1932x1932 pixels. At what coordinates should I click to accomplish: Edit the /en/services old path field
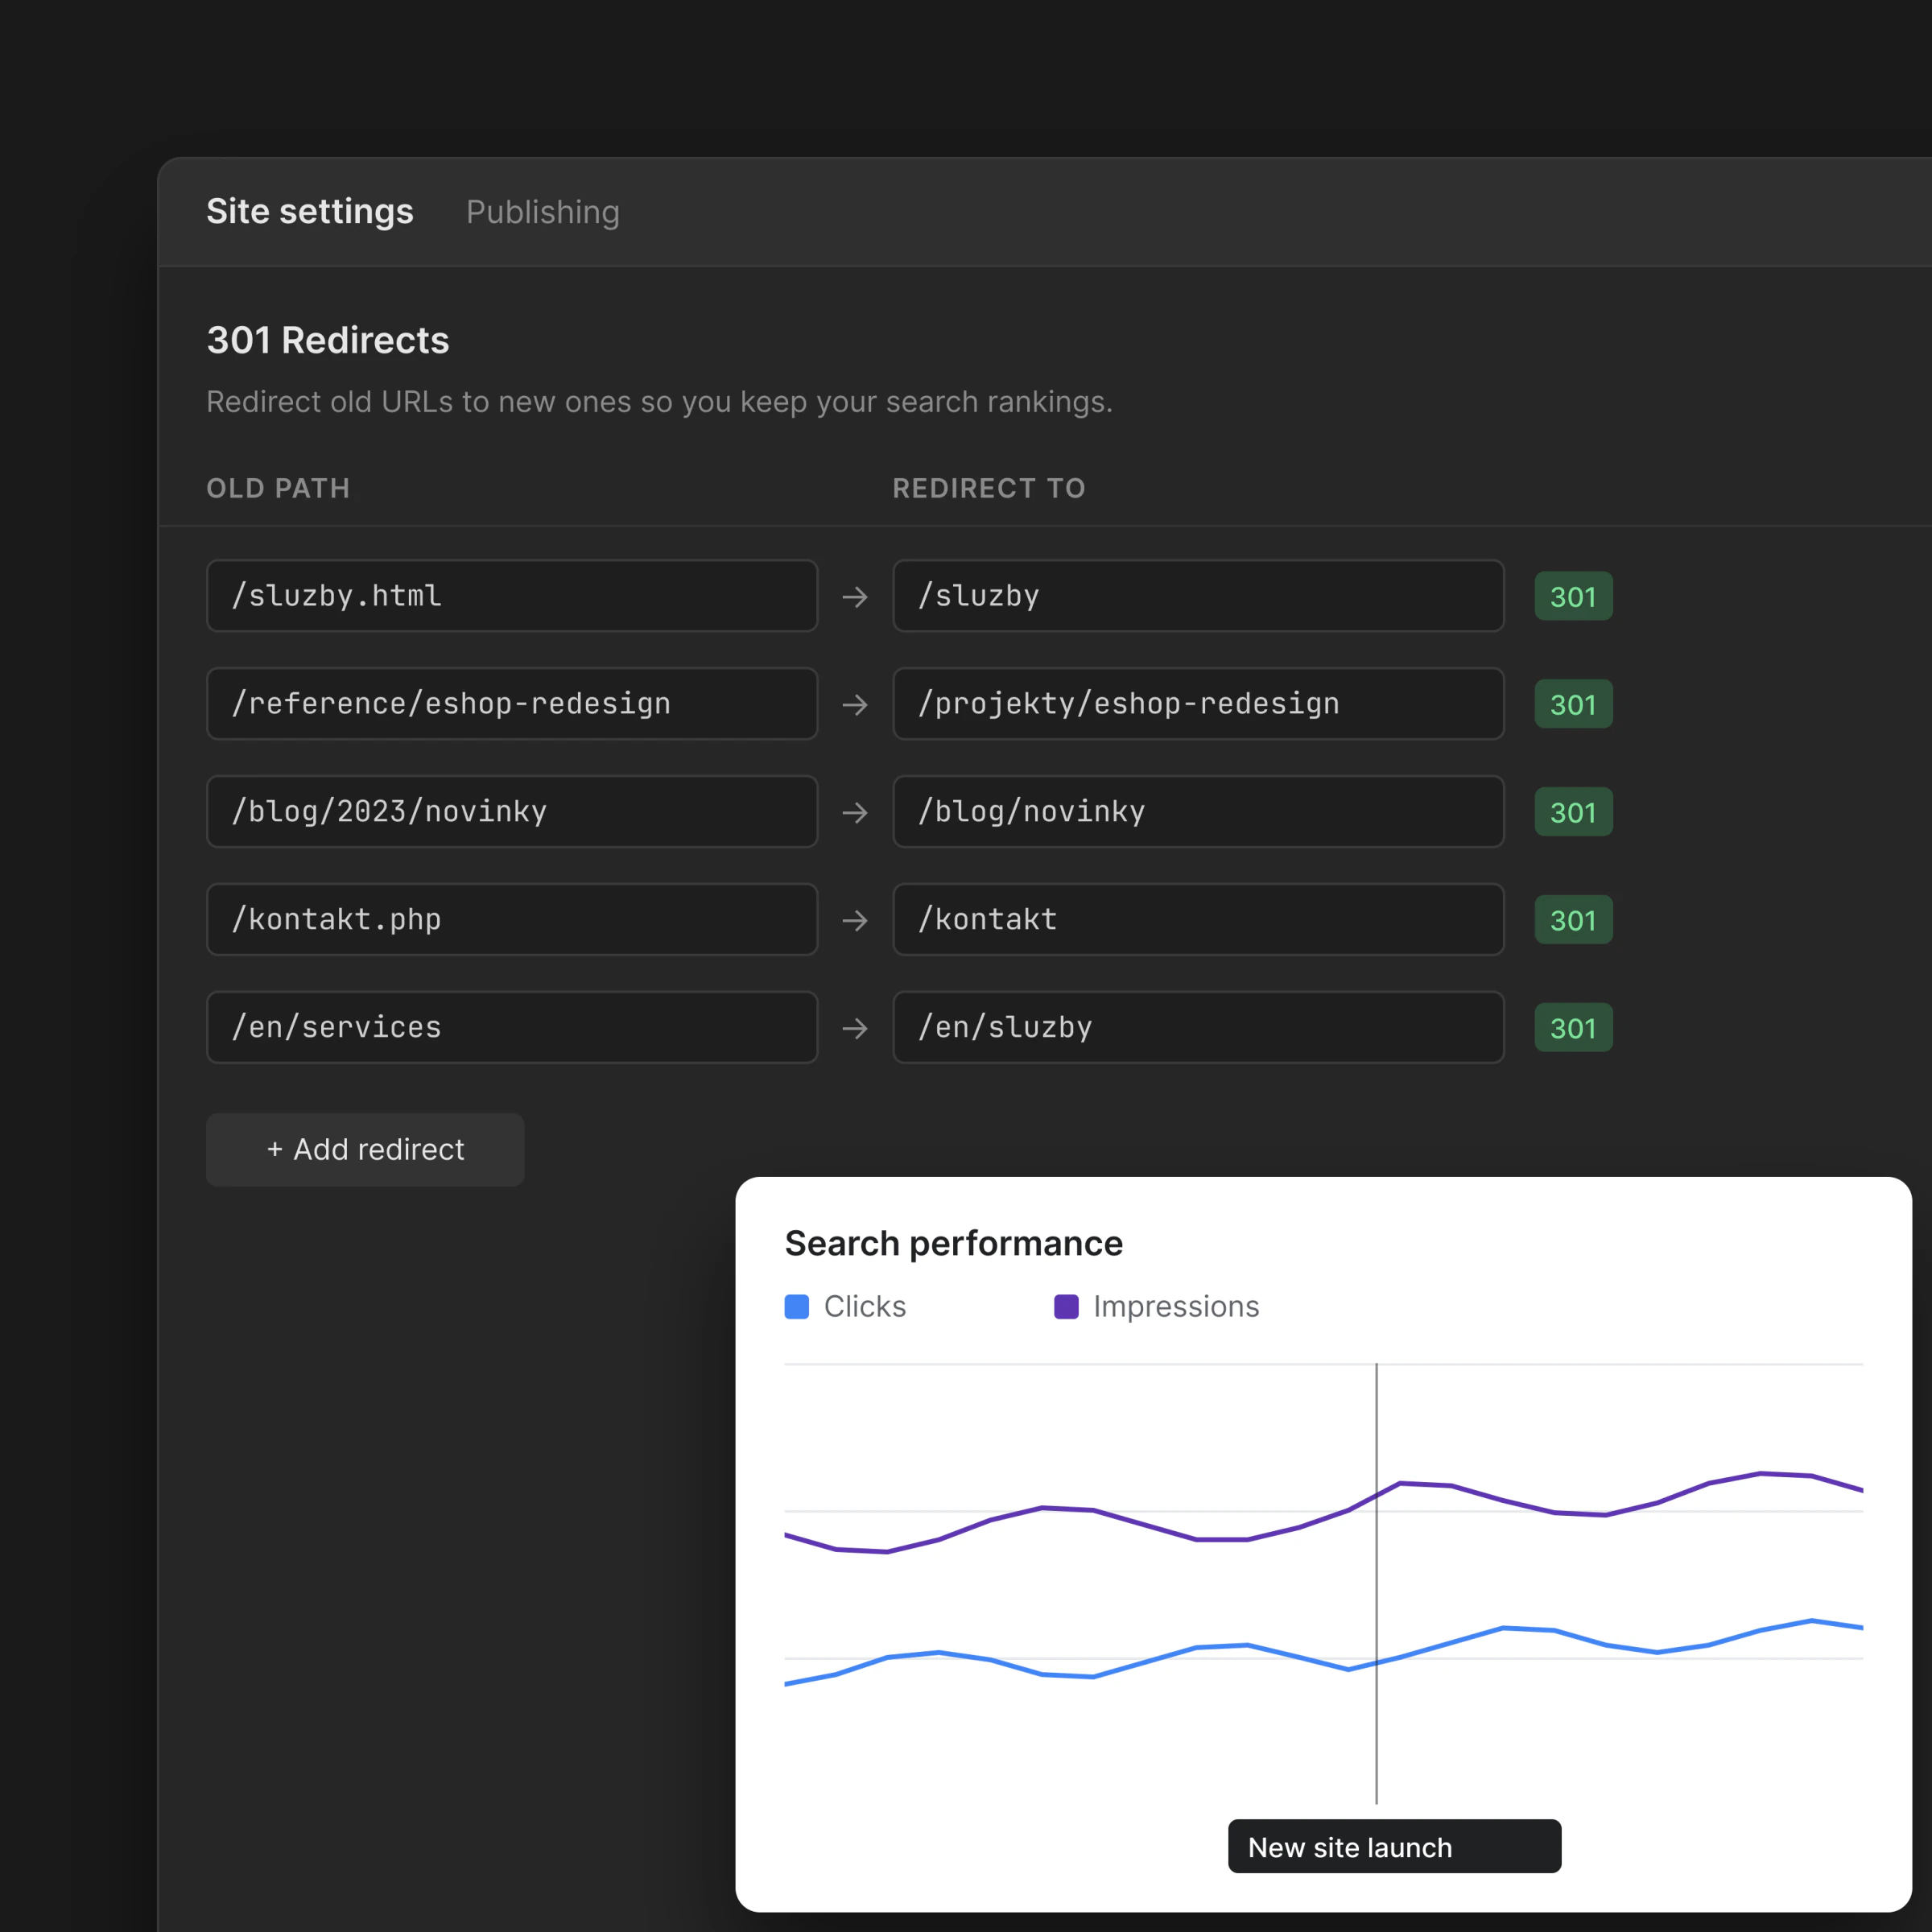tap(512, 1028)
